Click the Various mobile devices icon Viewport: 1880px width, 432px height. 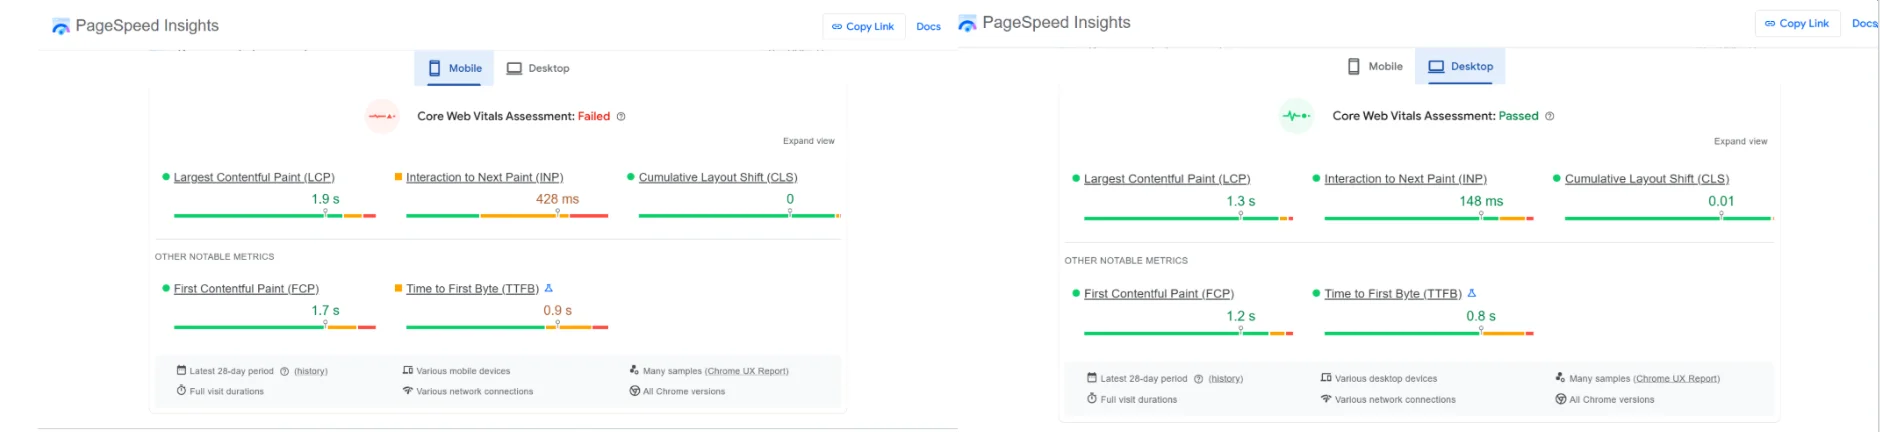tap(408, 370)
